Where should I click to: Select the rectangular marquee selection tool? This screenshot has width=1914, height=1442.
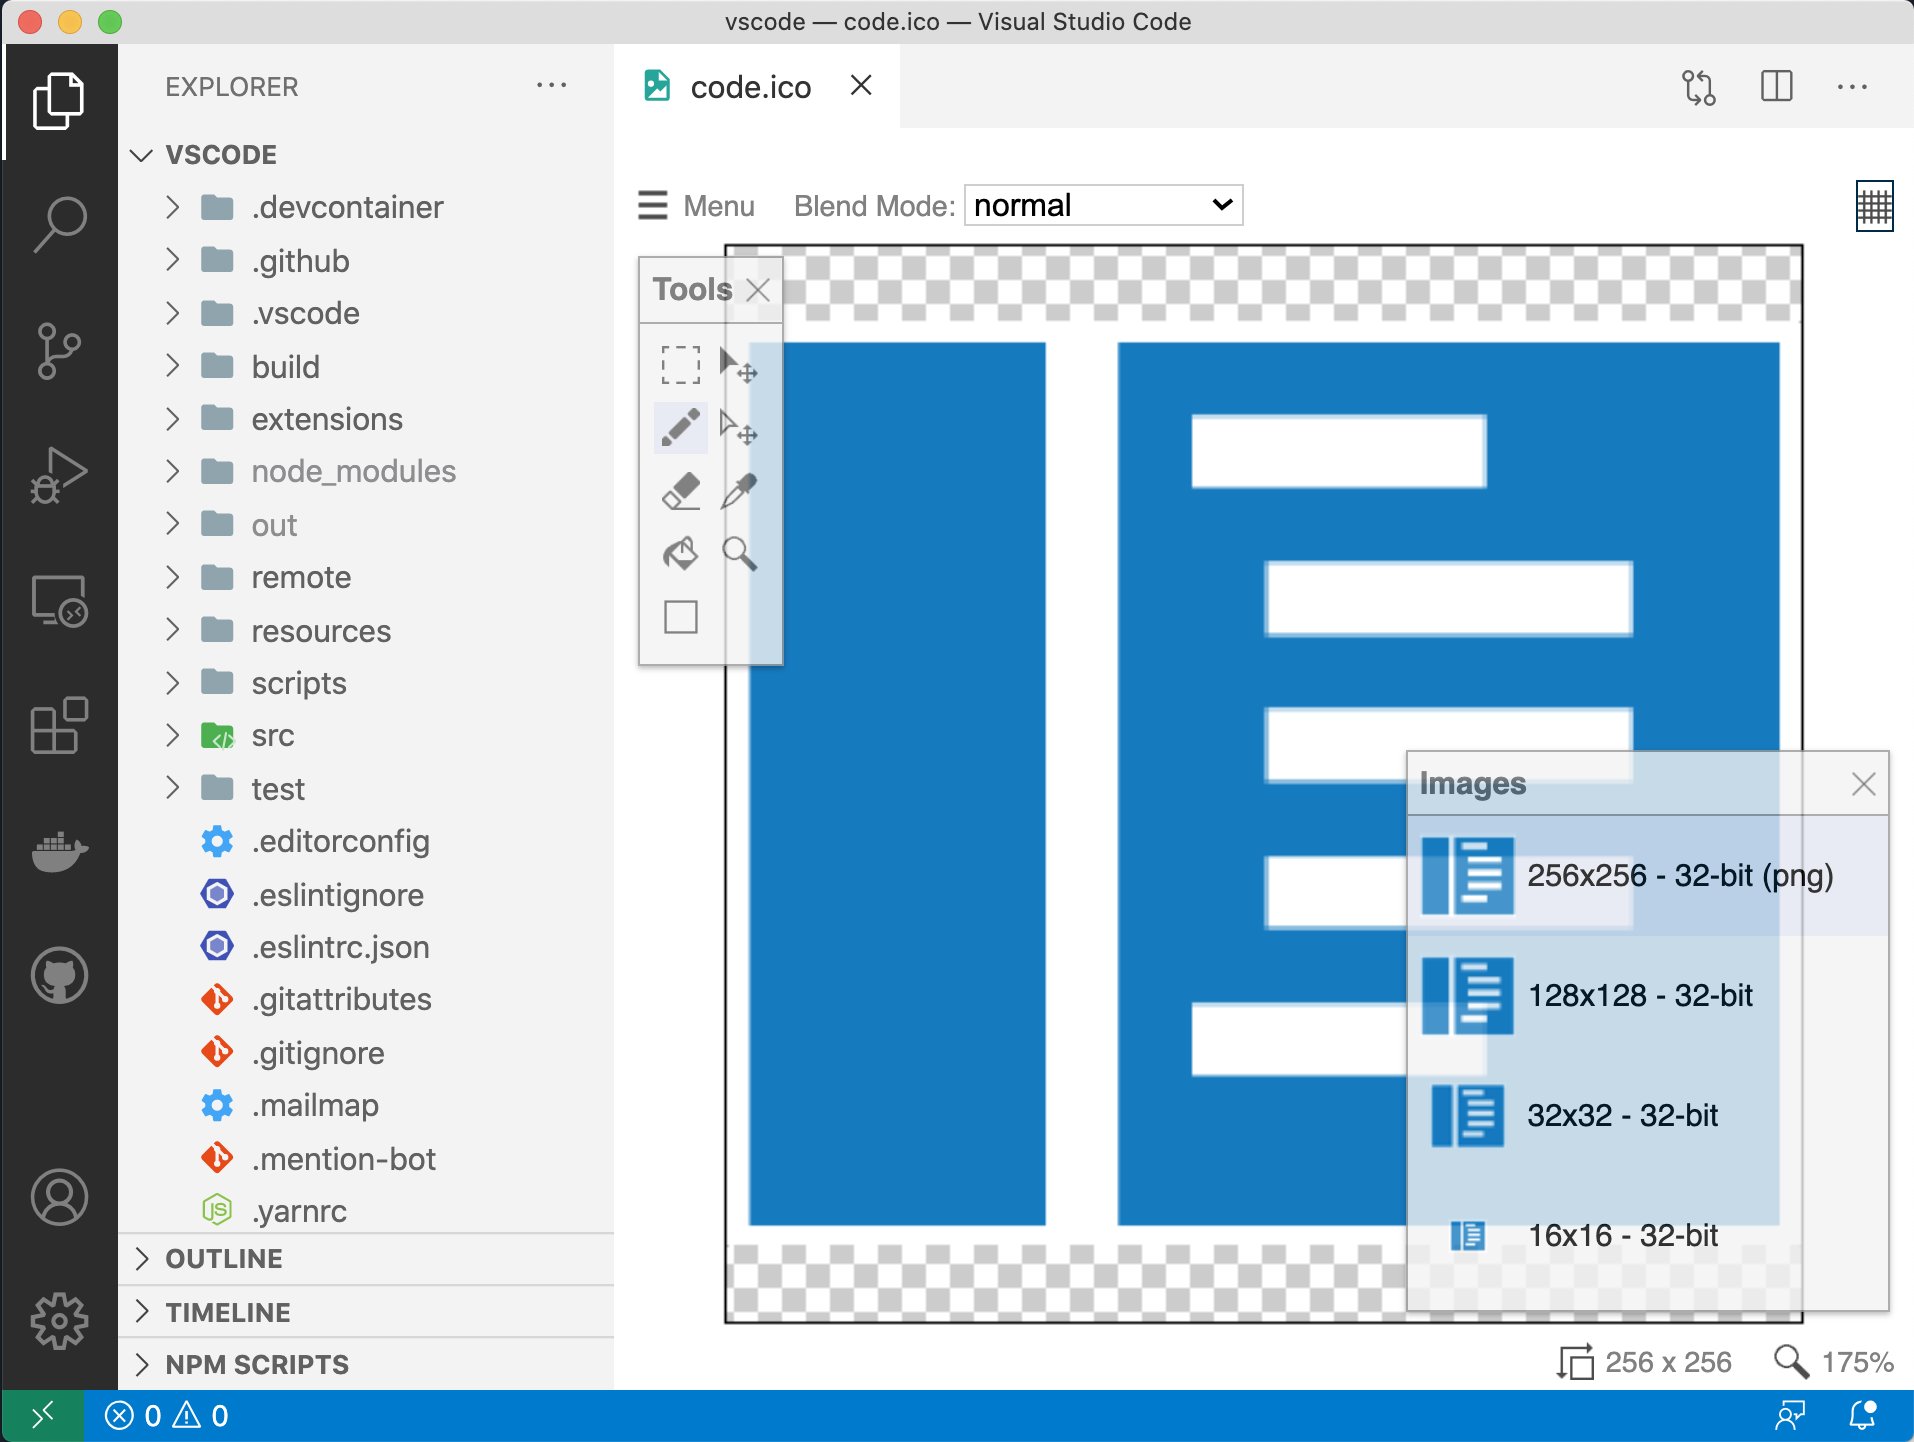[680, 365]
